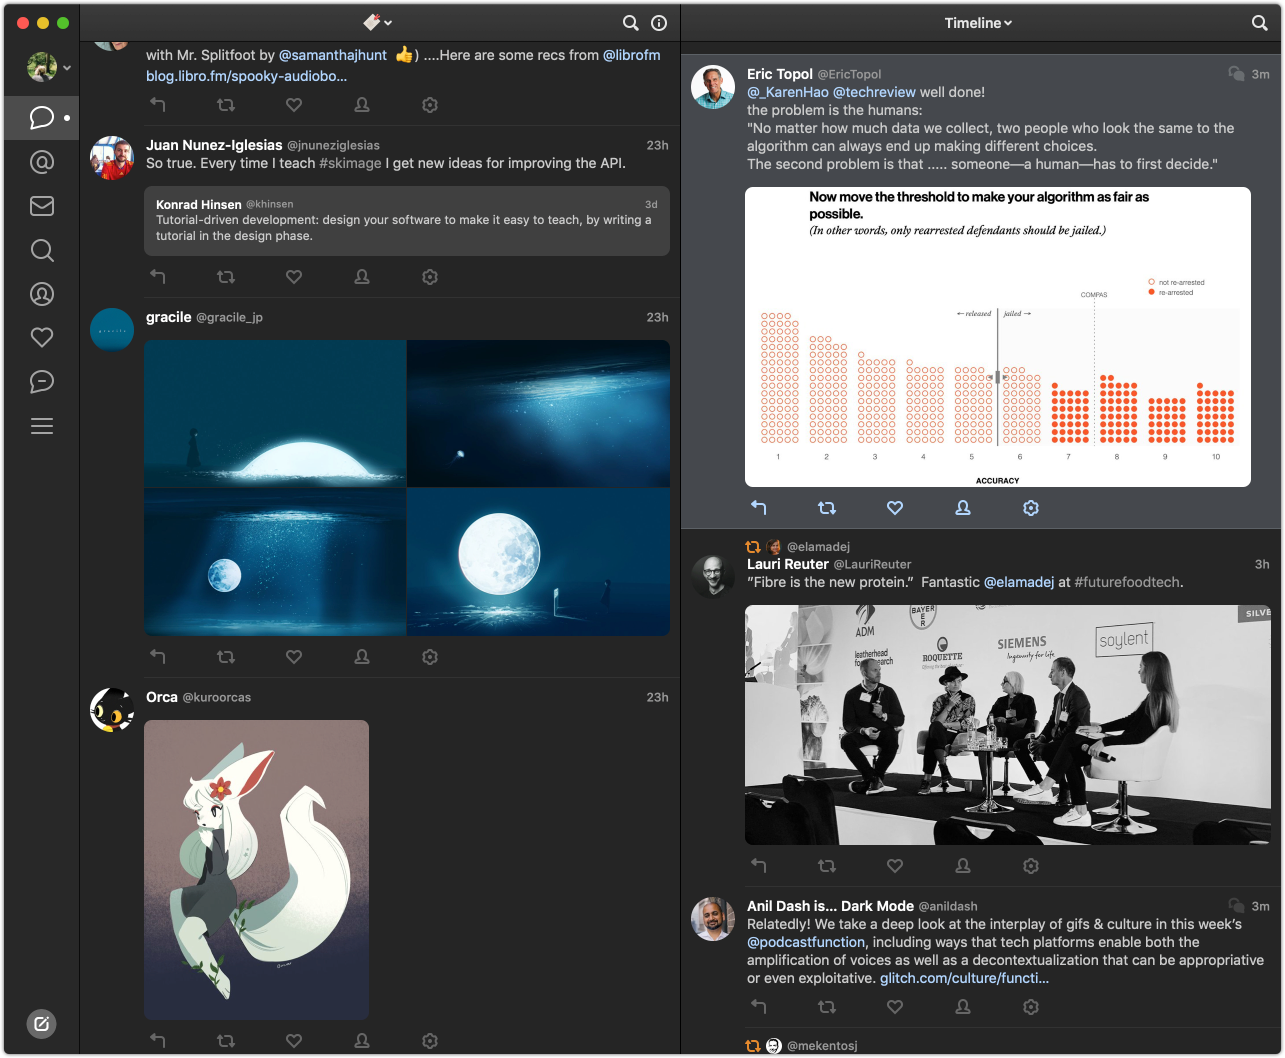This screenshot has height=1058, width=1285.
Task: Reply to Eric Topol's tweet
Action: point(759,508)
